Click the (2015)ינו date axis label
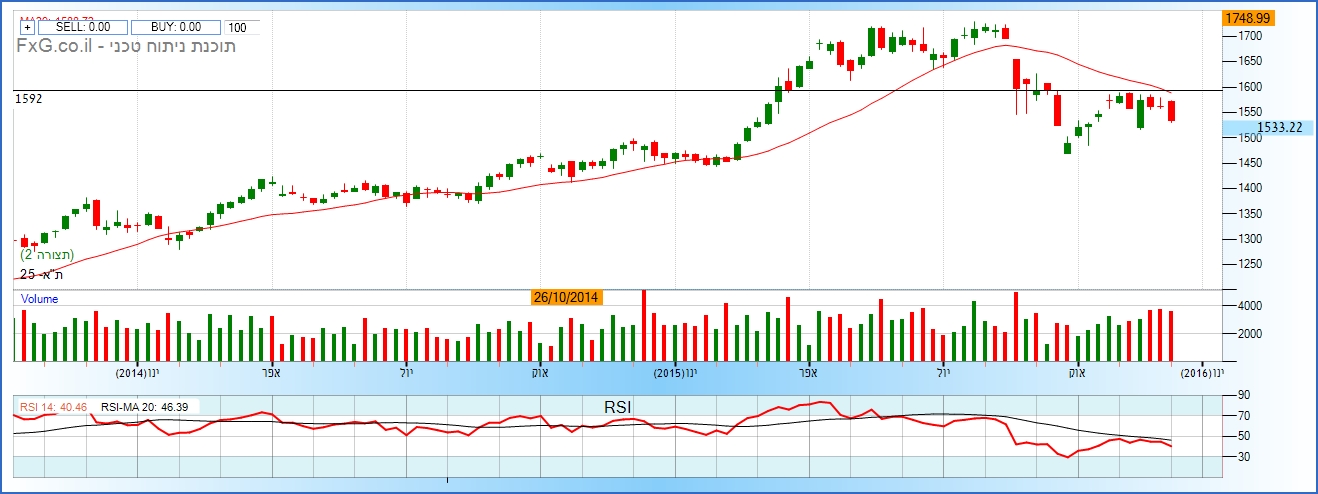This screenshot has height=494, width=1318. tap(676, 373)
